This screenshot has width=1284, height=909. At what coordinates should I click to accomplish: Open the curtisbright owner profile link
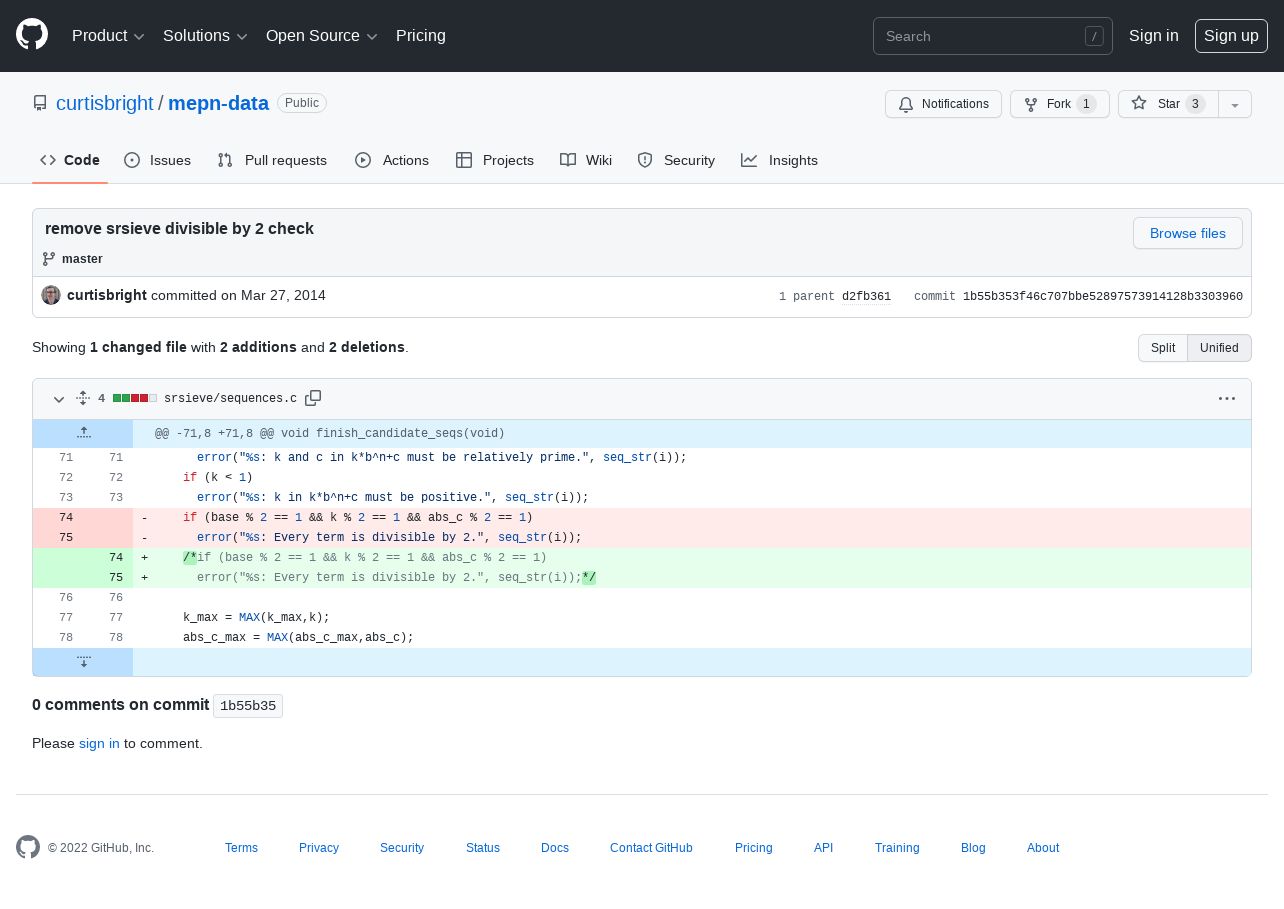105,103
